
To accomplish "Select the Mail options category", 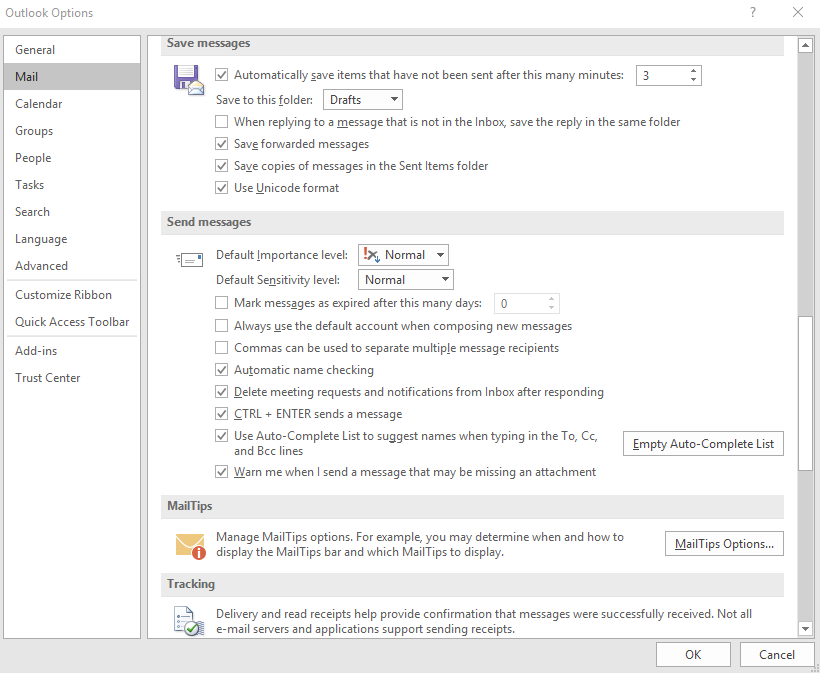I will [72, 77].
